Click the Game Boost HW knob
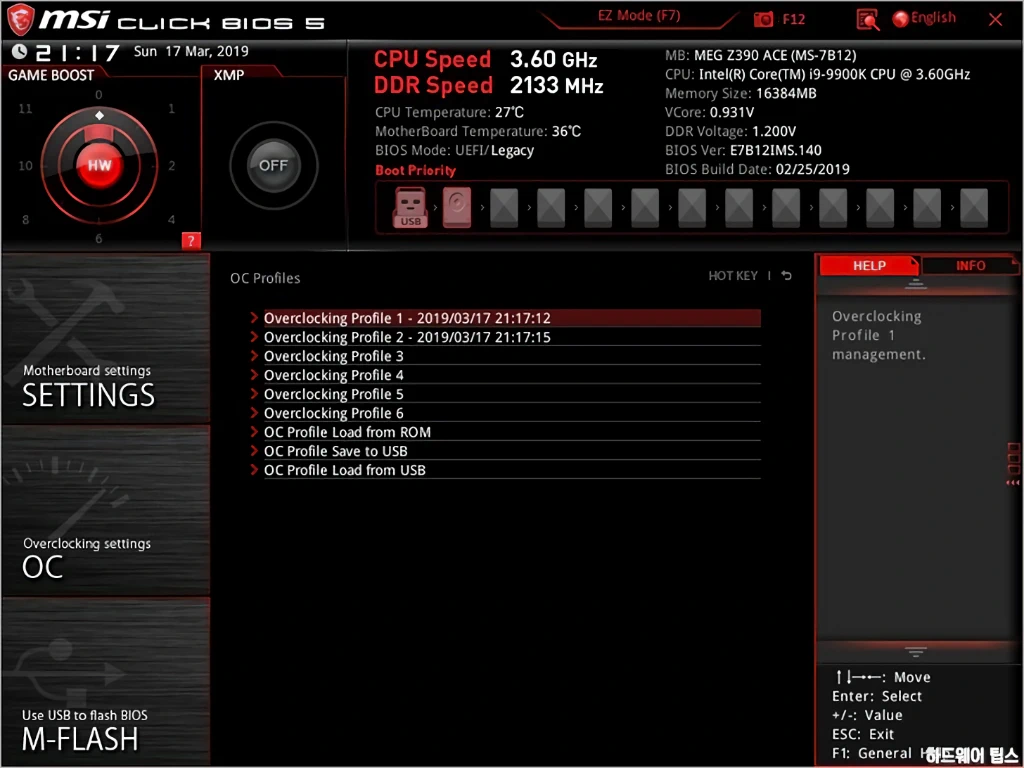Screen dimensions: 1024x768 coord(99,165)
